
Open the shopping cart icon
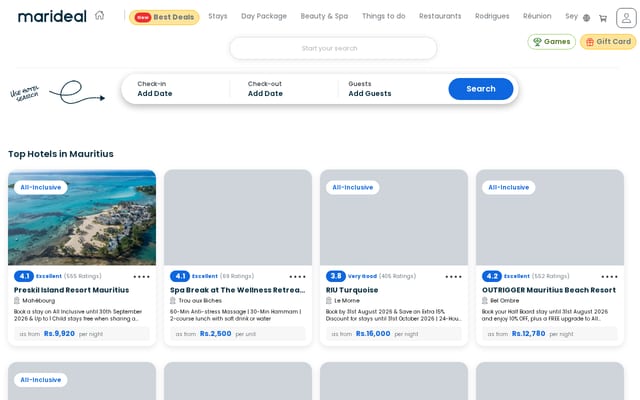point(603,18)
